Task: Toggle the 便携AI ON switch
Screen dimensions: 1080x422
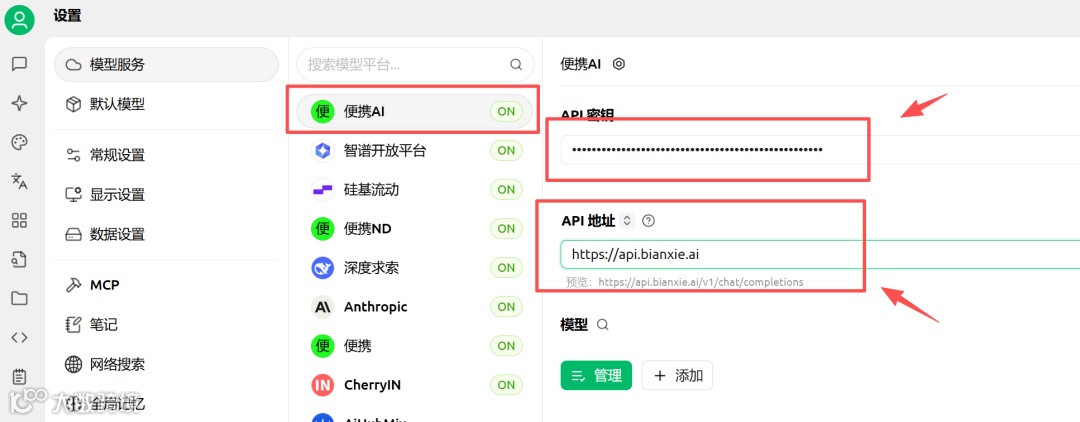Action: click(506, 112)
